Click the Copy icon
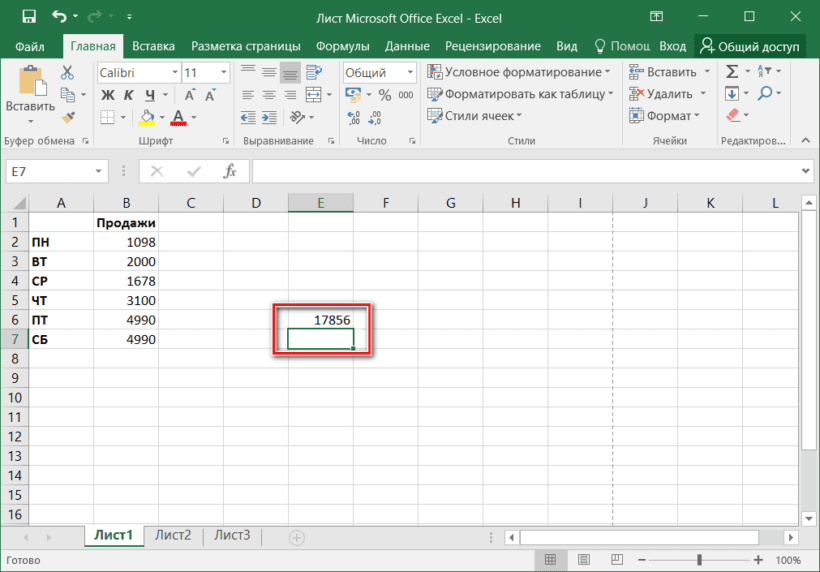 coord(68,95)
